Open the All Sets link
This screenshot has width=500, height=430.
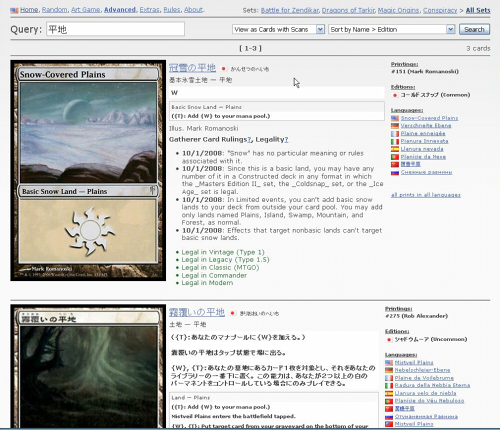tap(478, 10)
